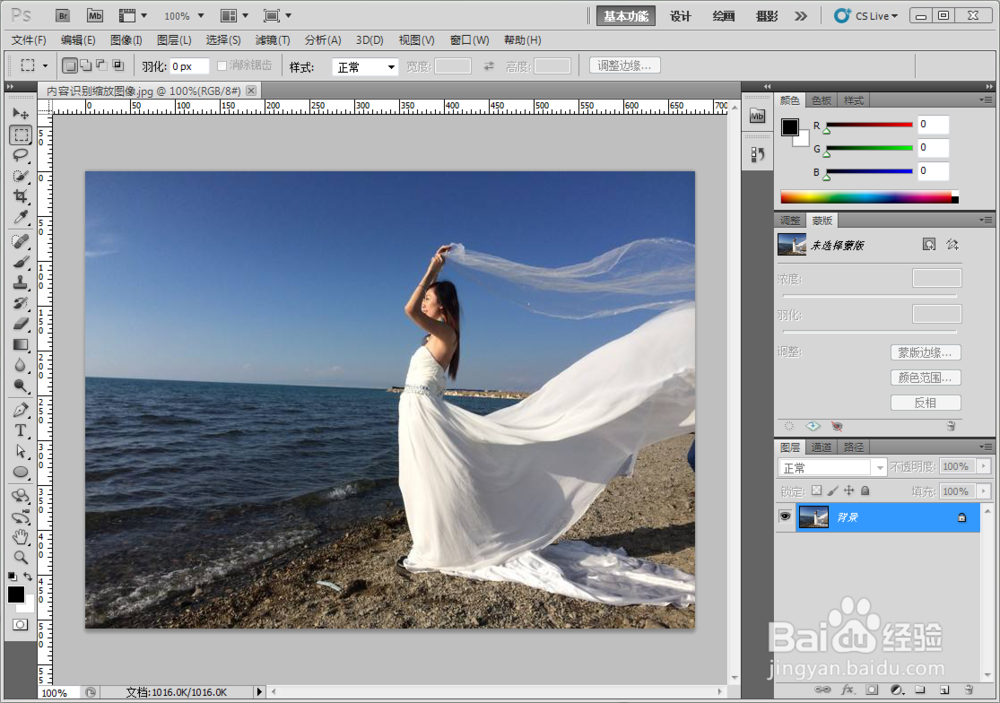Open the screen mode dropdown
The height and width of the screenshot is (703, 1000).
point(277,16)
